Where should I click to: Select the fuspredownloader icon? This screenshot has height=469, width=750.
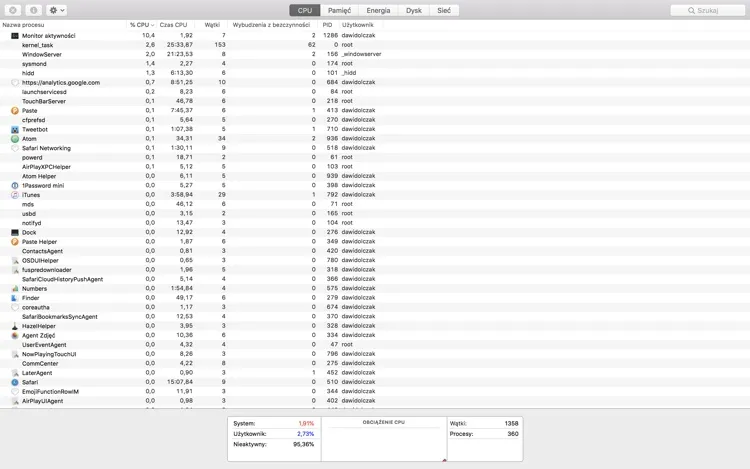[x=15, y=270]
